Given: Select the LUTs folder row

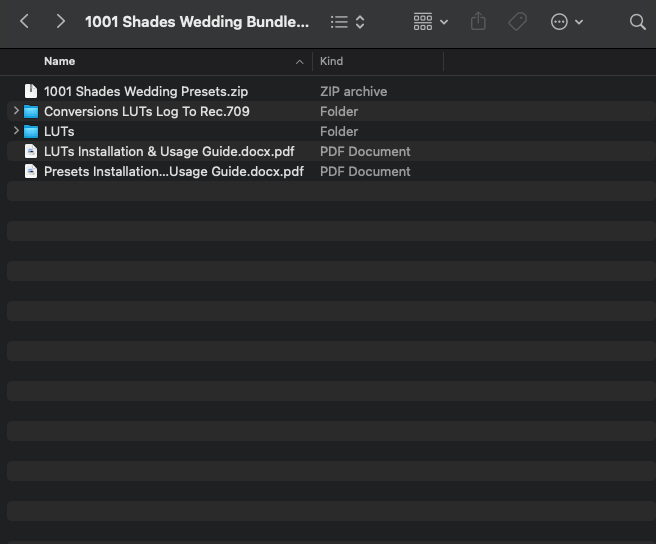Looking at the screenshot, I should [x=59, y=131].
